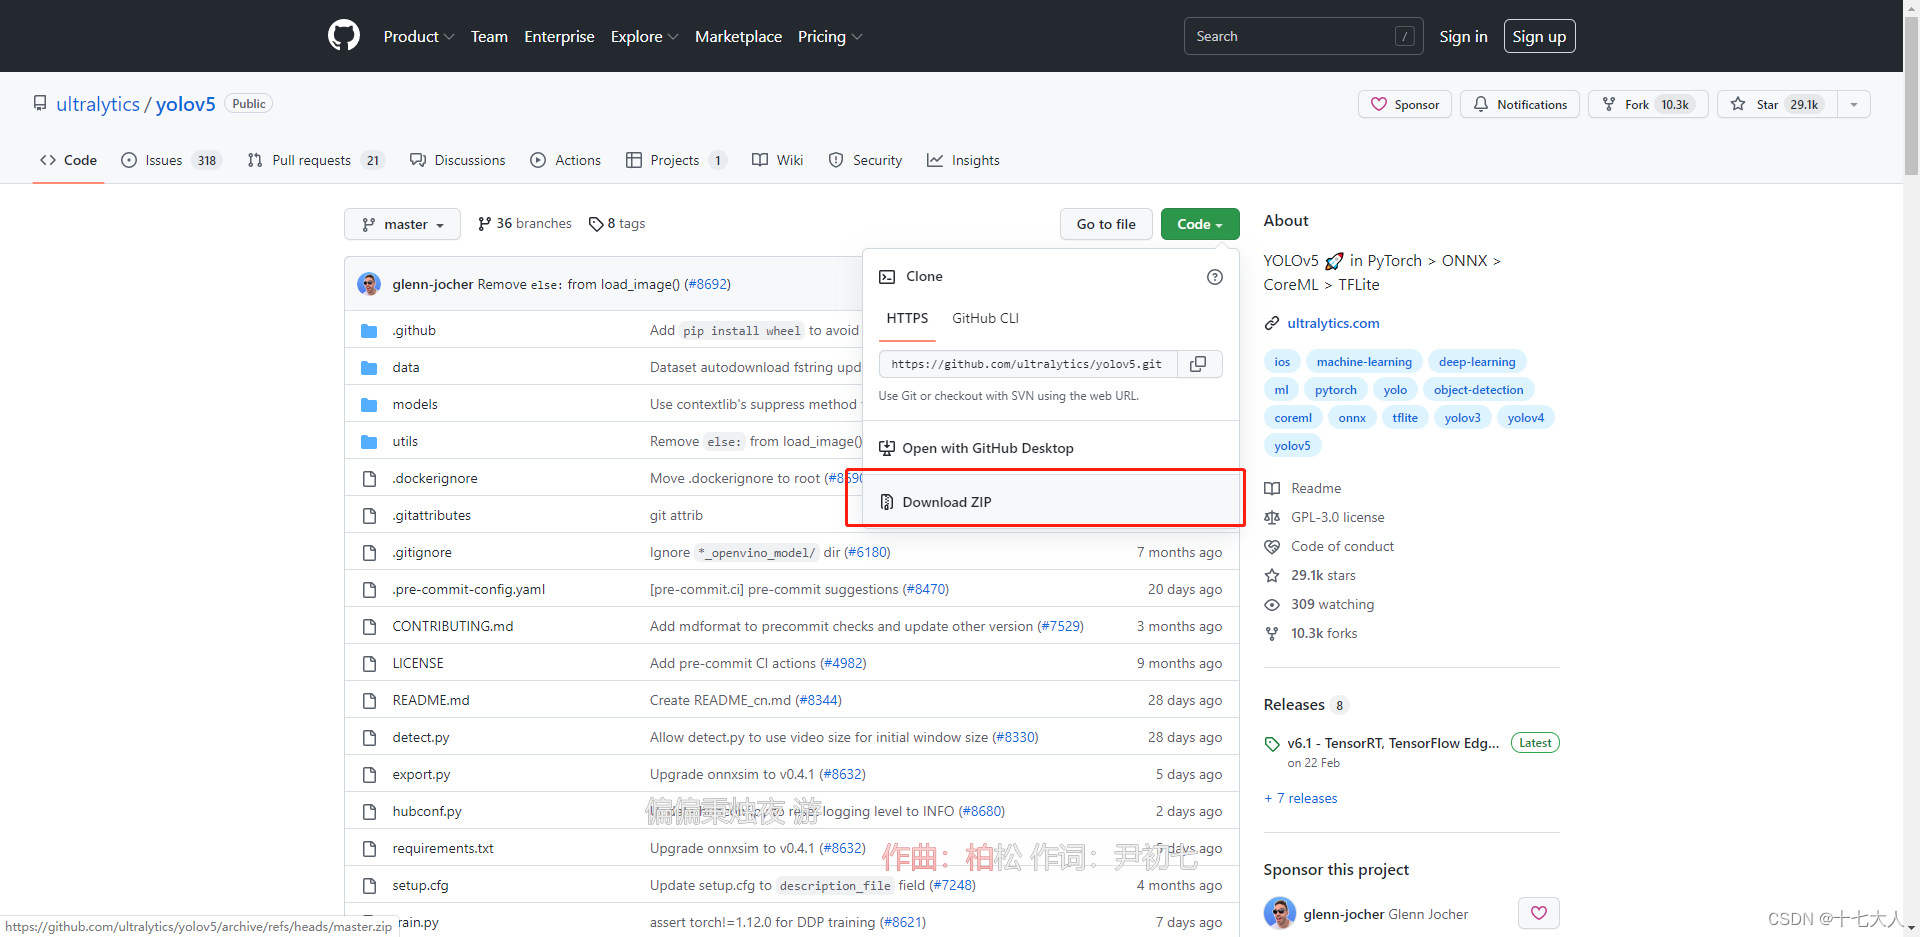Expand the Pricing menu

(x=830, y=36)
